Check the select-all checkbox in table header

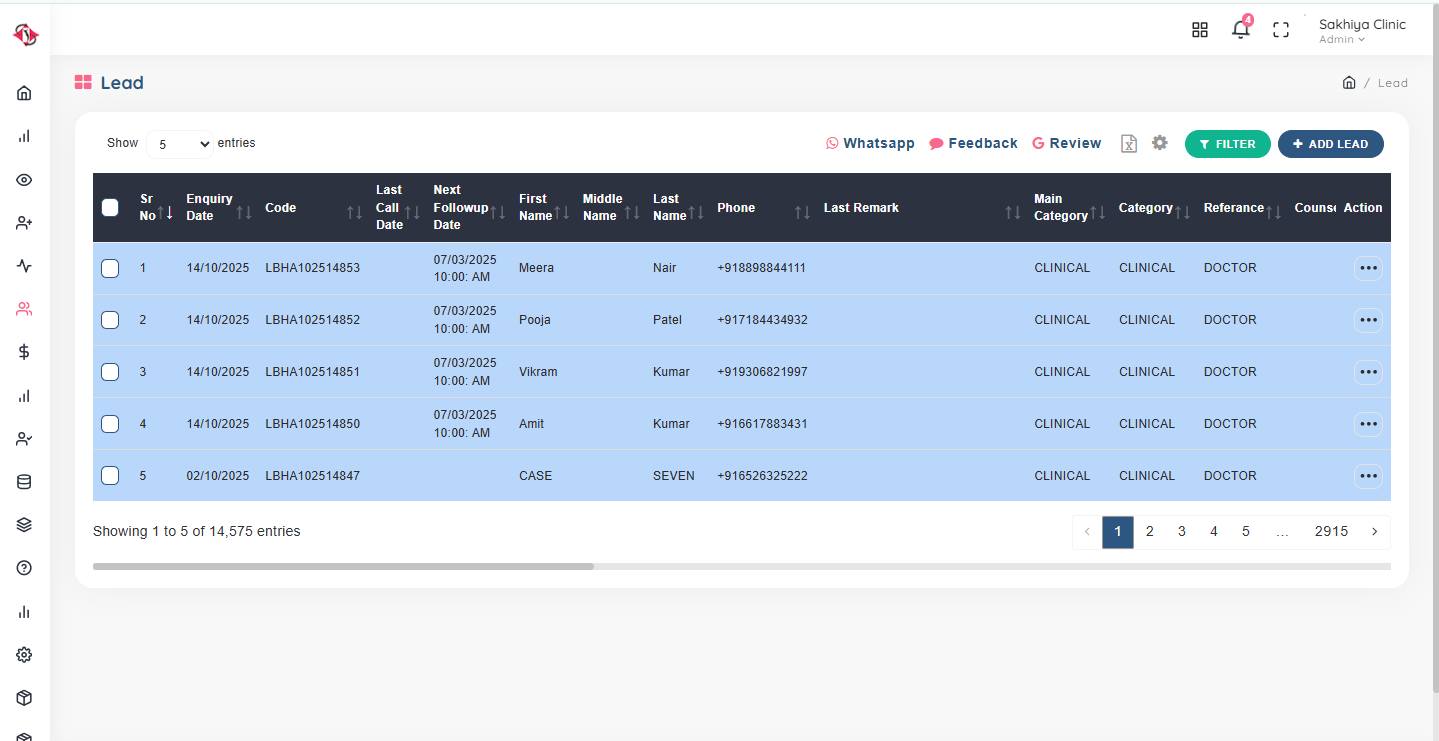point(110,207)
